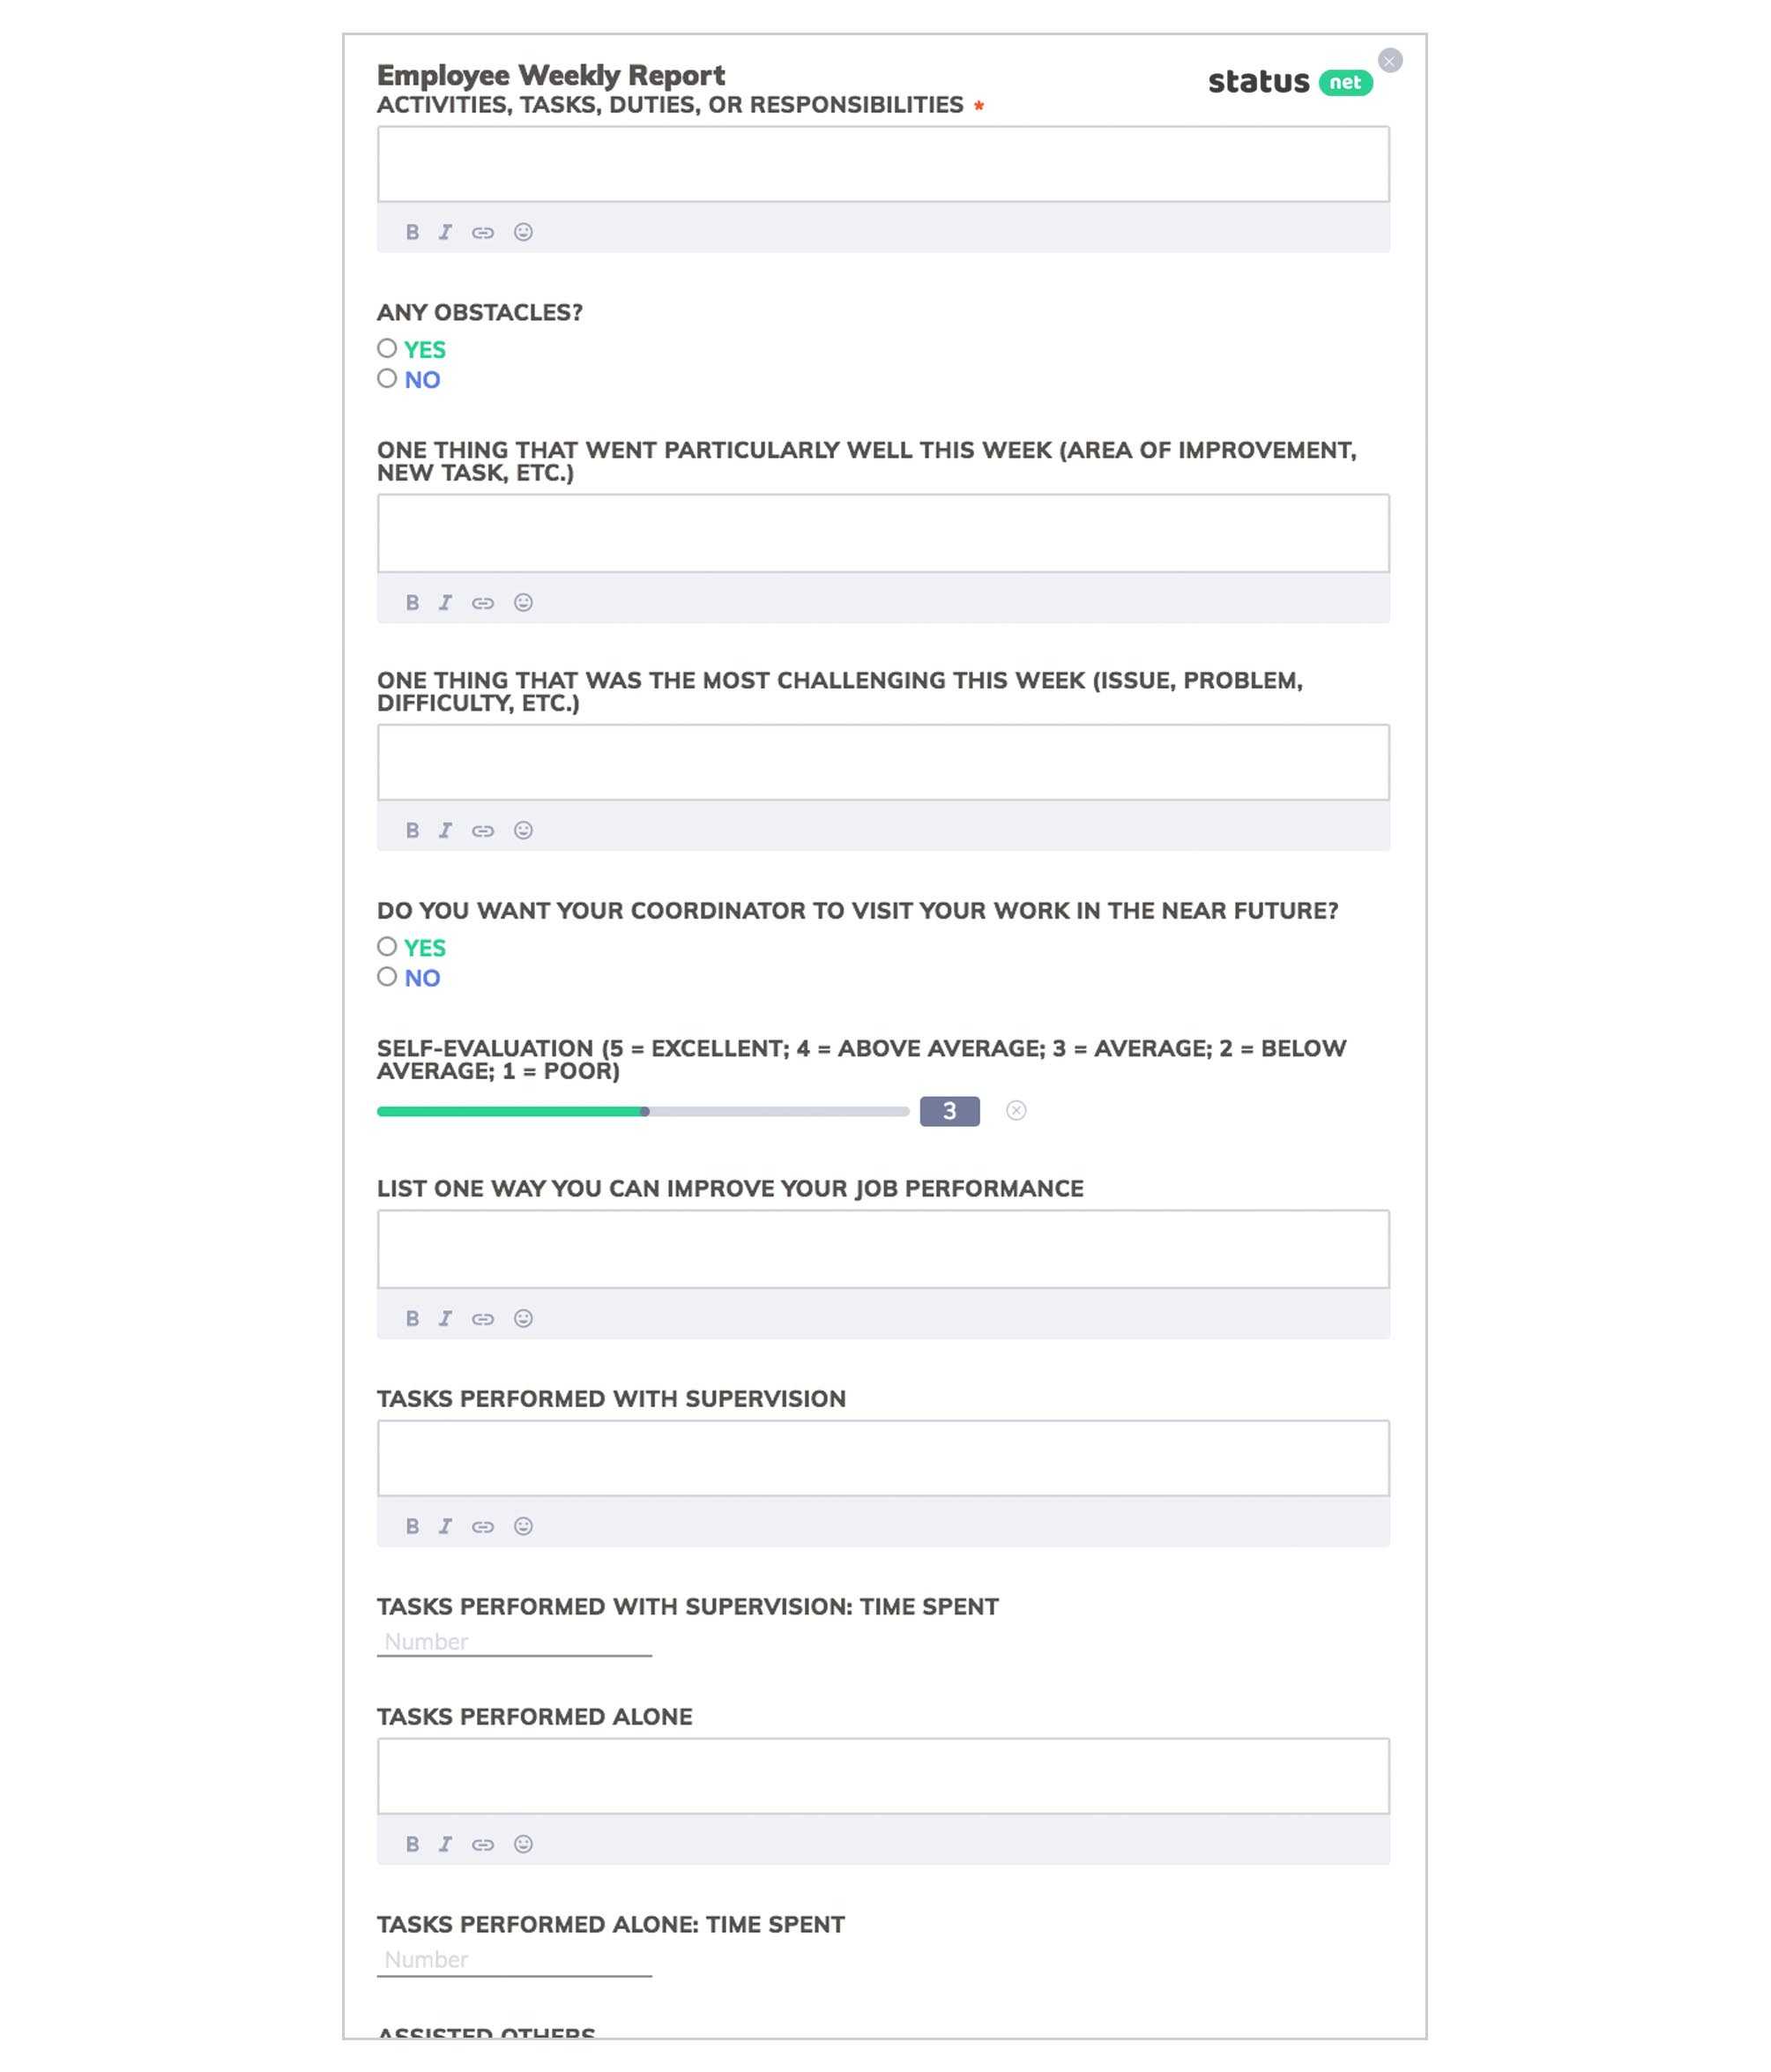
Task: Click the Emoji icon in job performance field
Action: coord(524,1316)
